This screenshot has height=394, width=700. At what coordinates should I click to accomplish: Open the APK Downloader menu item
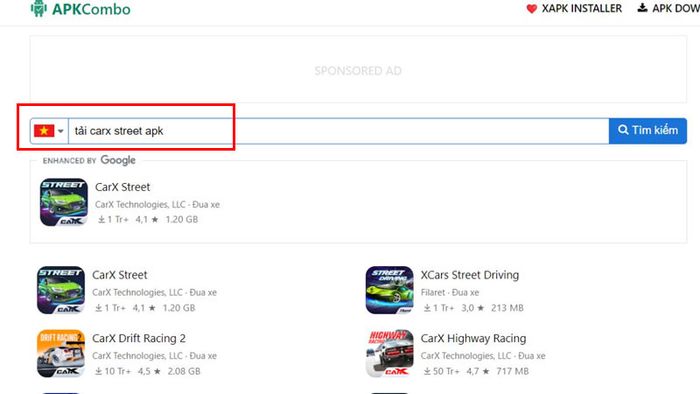676,8
